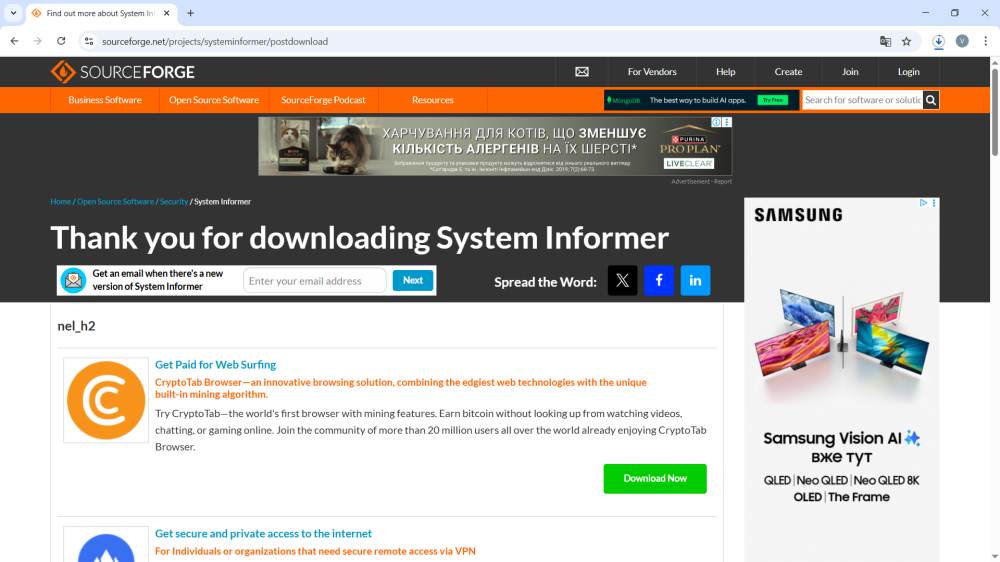The image size is (1000, 562).
Task: Click the AdChoices icon on Samsung ad
Action: pos(923,203)
